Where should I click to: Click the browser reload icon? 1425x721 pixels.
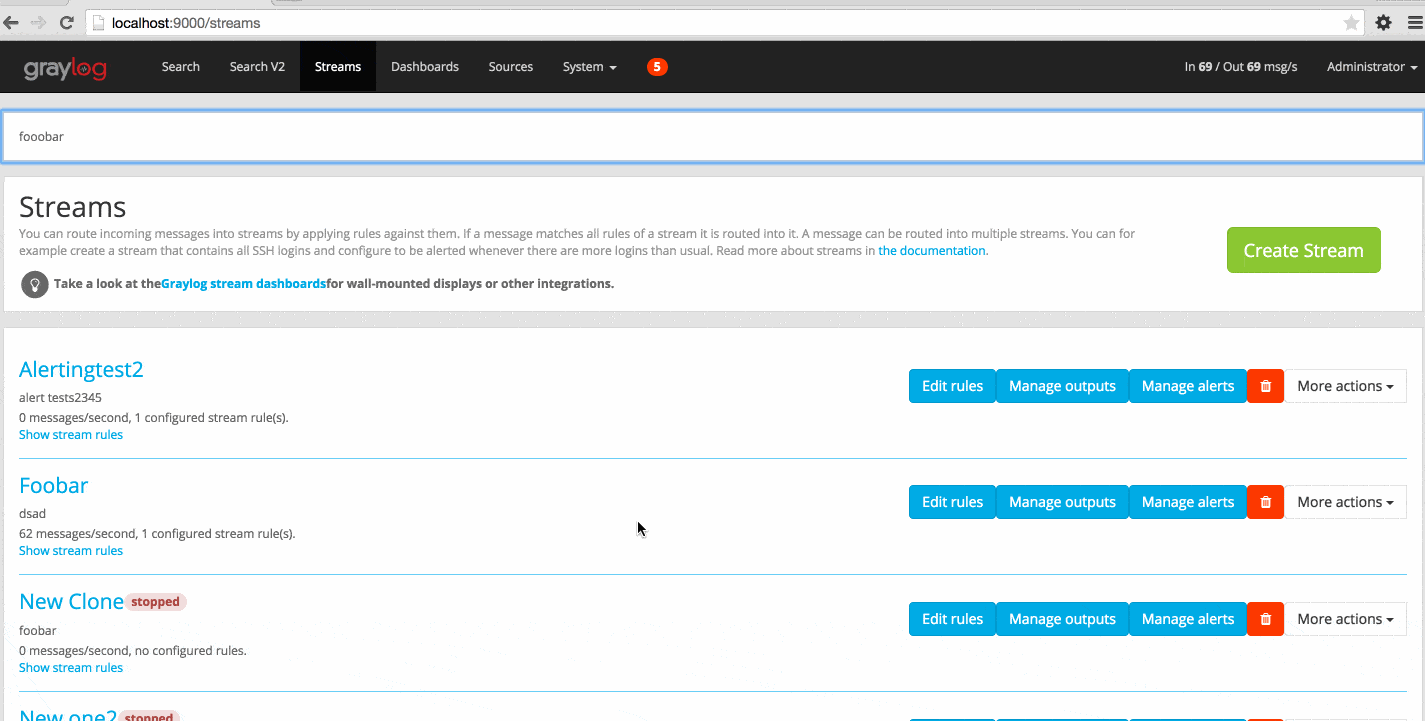[66, 22]
